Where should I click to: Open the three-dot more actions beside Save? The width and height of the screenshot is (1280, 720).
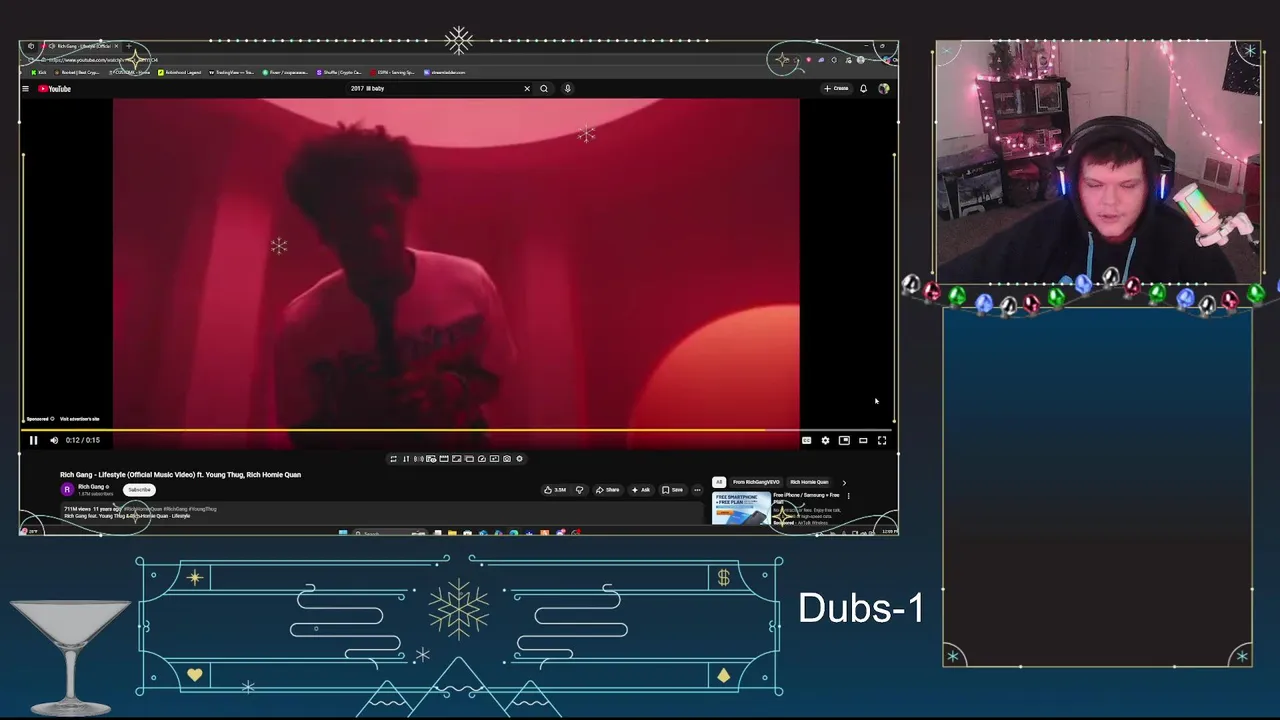pyautogui.click(x=697, y=490)
